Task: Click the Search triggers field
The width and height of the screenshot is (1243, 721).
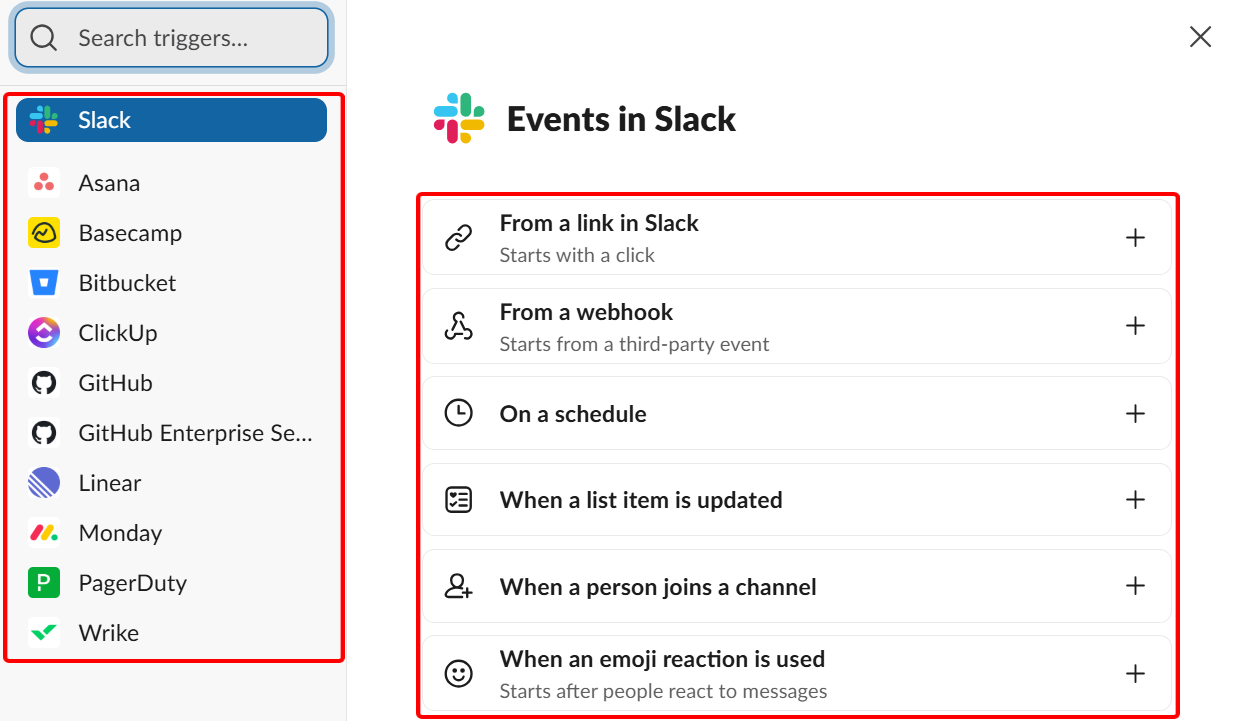Action: pyautogui.click(x=170, y=37)
